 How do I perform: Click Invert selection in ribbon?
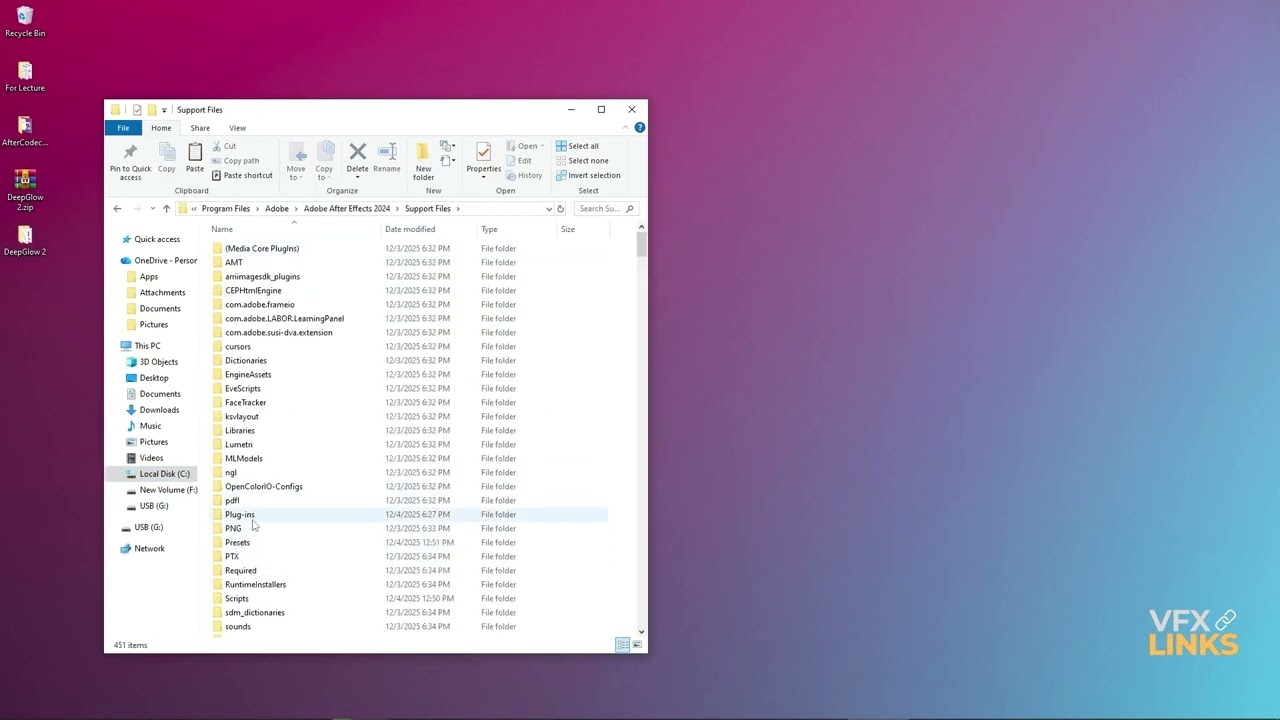point(588,175)
